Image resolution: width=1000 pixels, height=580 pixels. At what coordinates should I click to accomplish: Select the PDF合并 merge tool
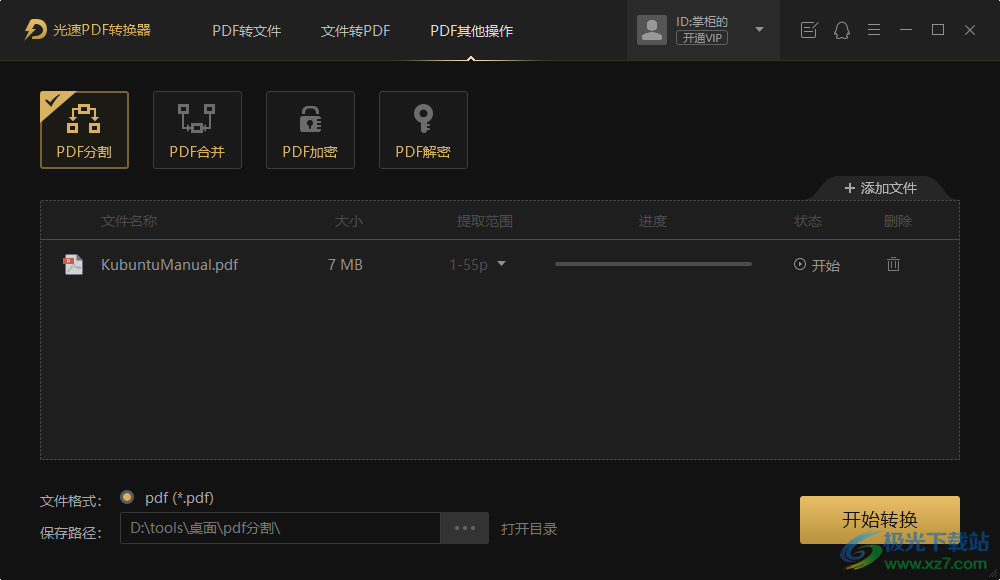pyautogui.click(x=197, y=130)
